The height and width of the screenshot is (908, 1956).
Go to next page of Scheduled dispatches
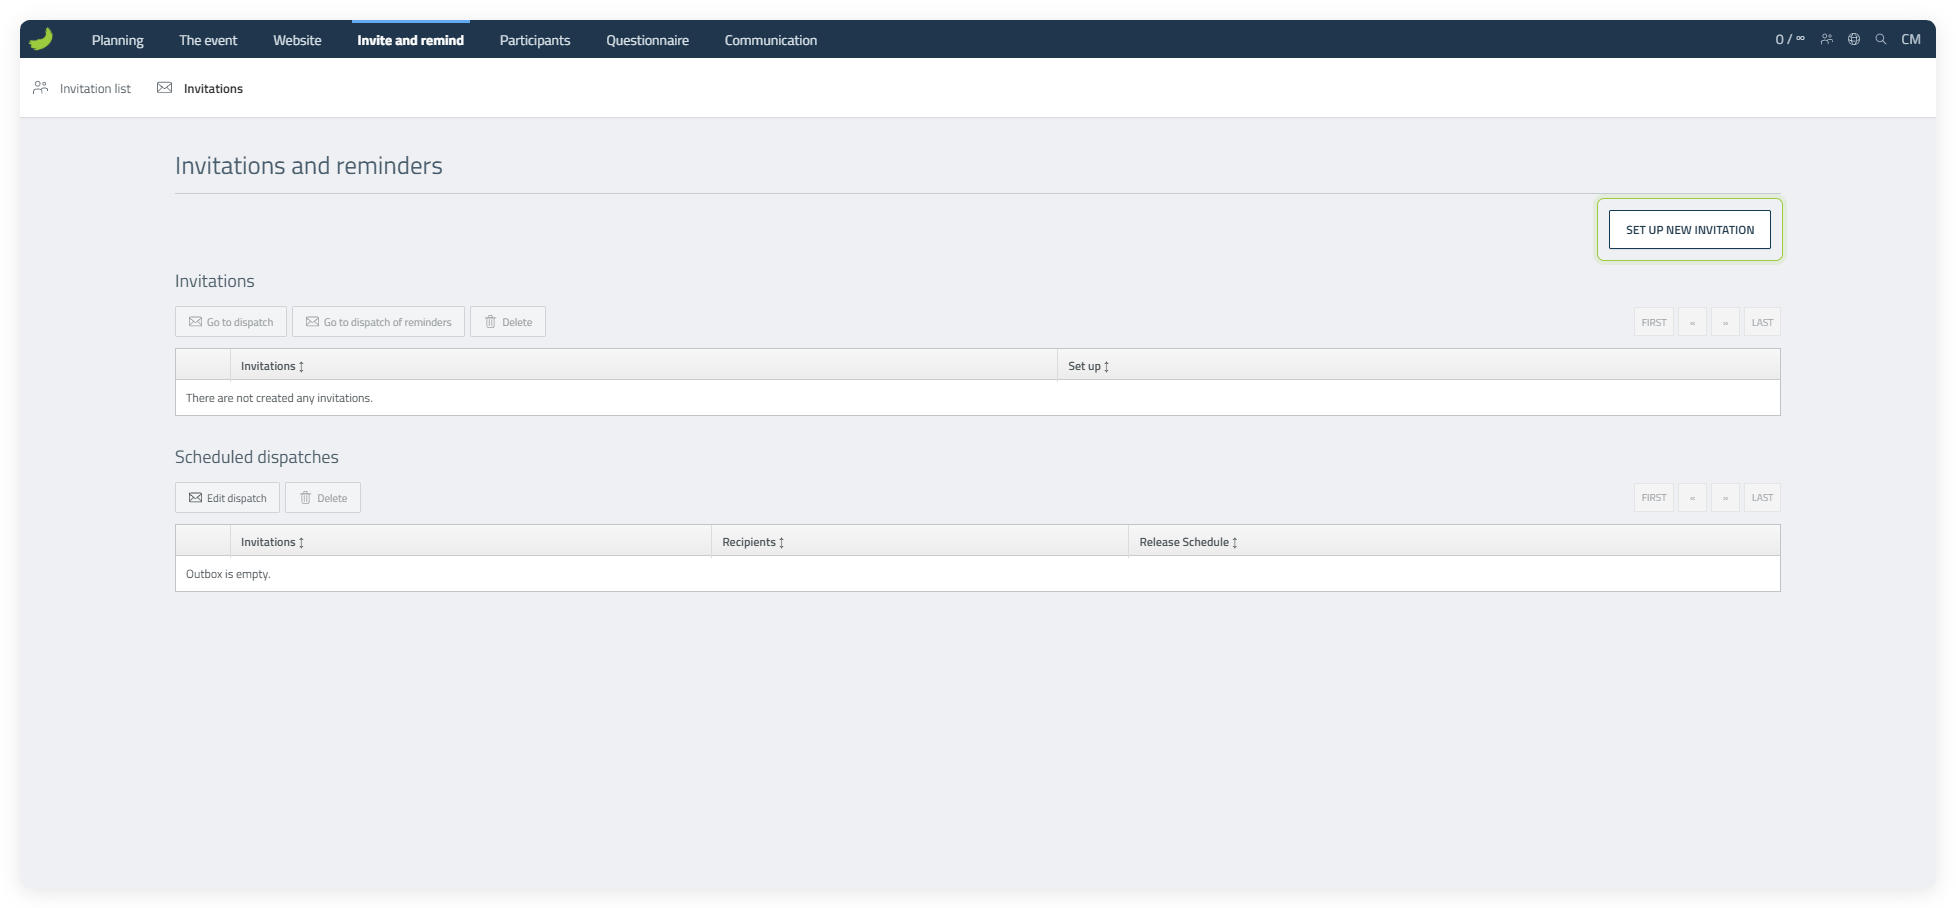pyautogui.click(x=1725, y=497)
